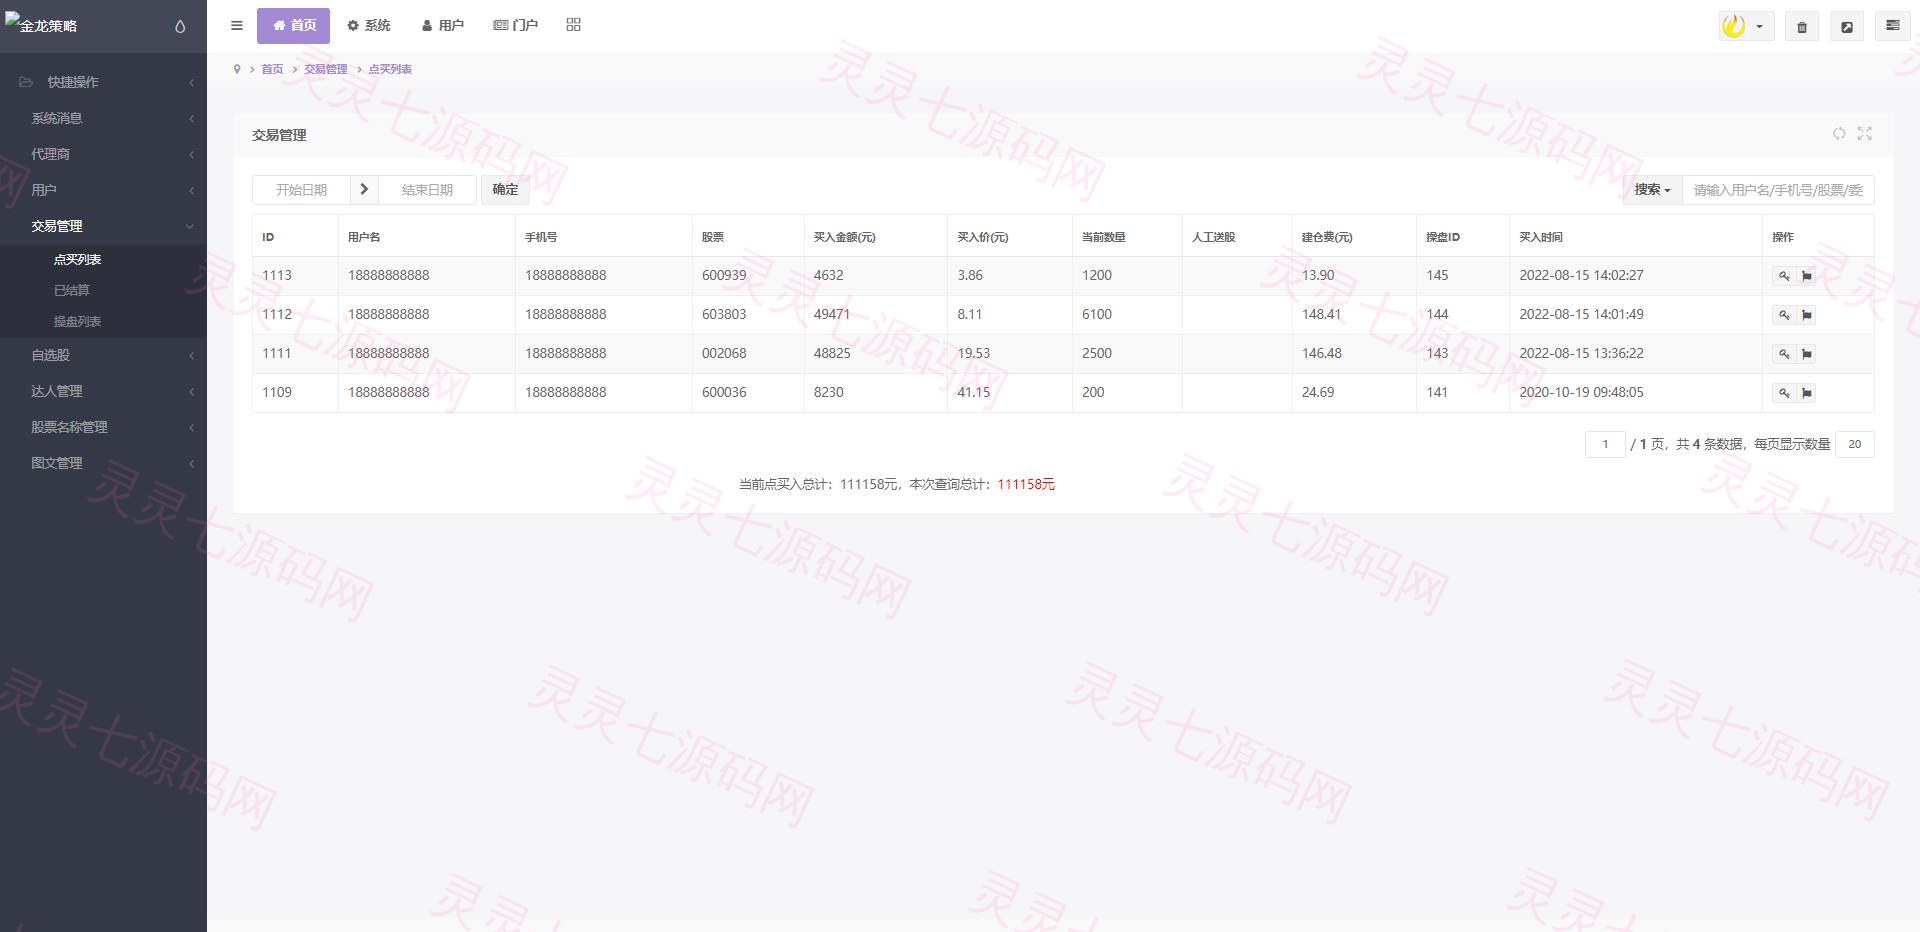Viewport: 1920px width, 932px height.
Task: Click the 交易管理 breadcrumb link
Action: tap(325, 69)
